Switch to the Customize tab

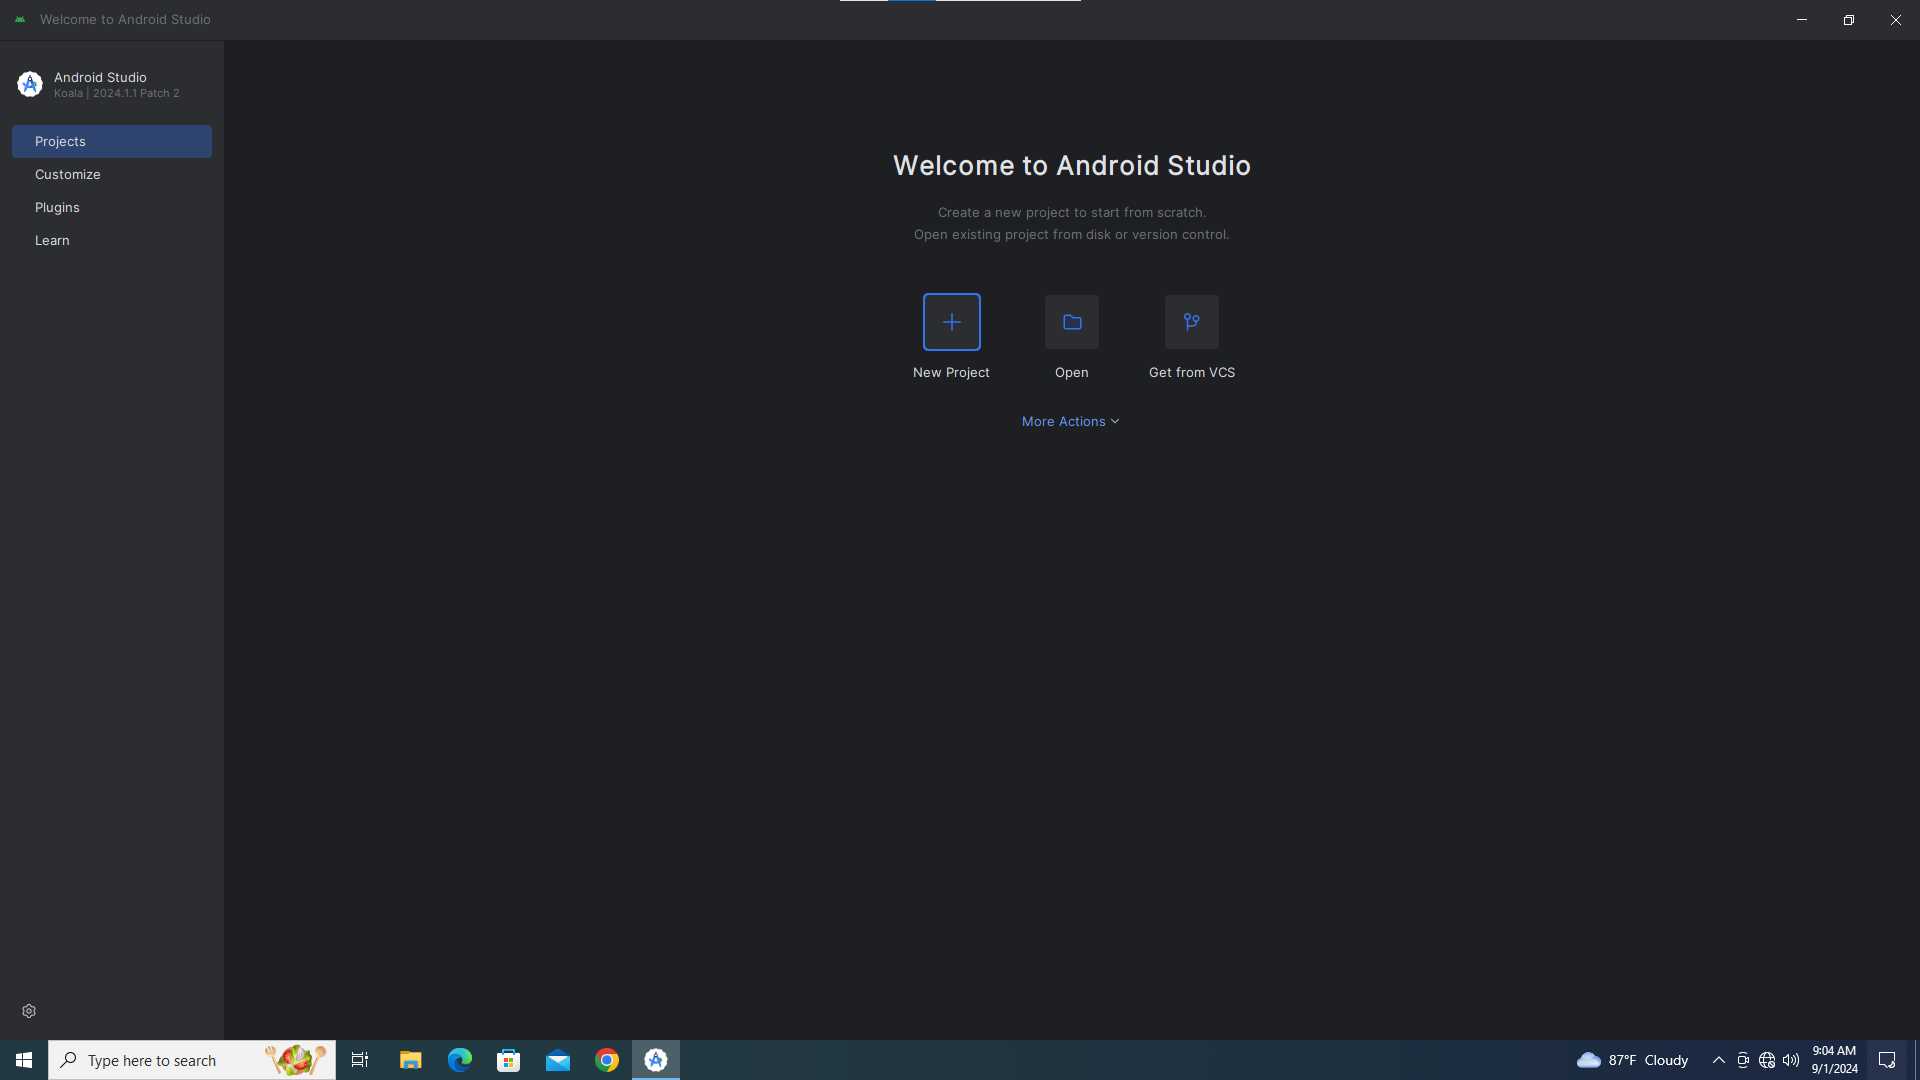point(112,174)
